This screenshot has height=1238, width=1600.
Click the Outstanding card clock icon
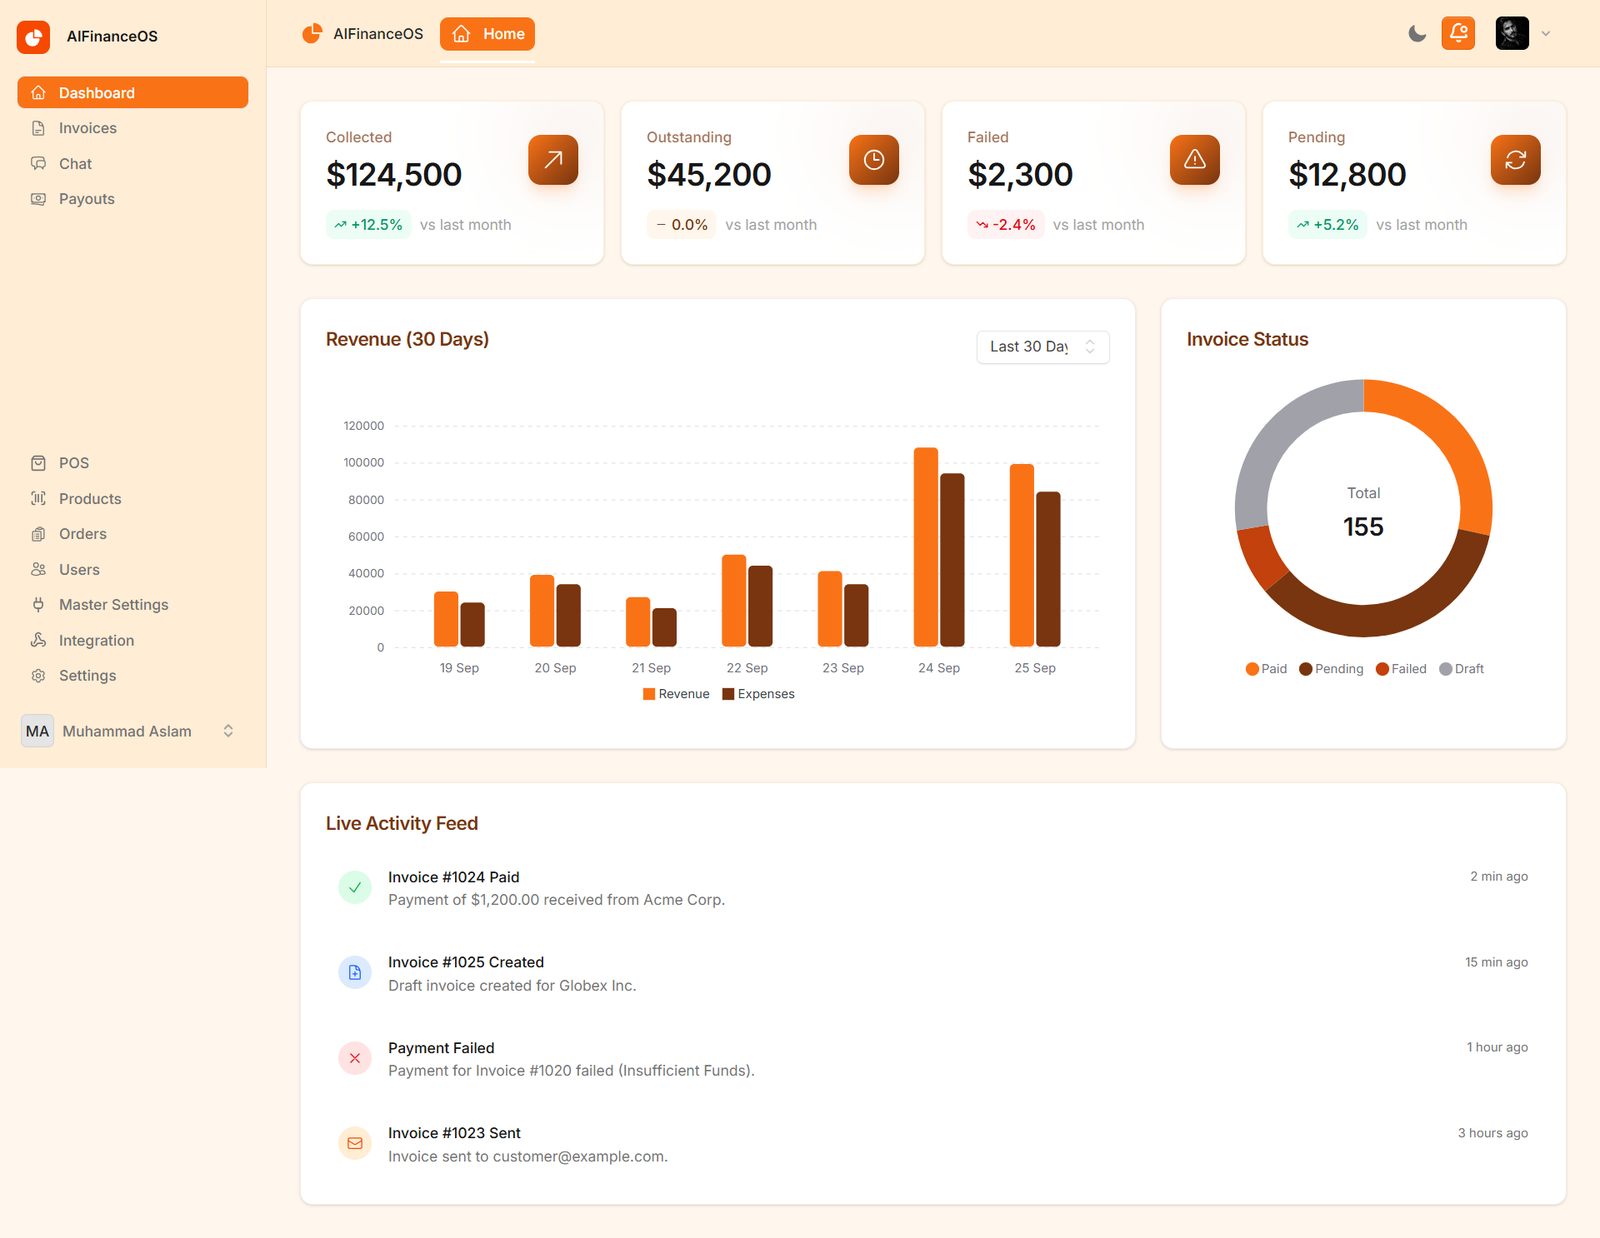[x=874, y=160]
